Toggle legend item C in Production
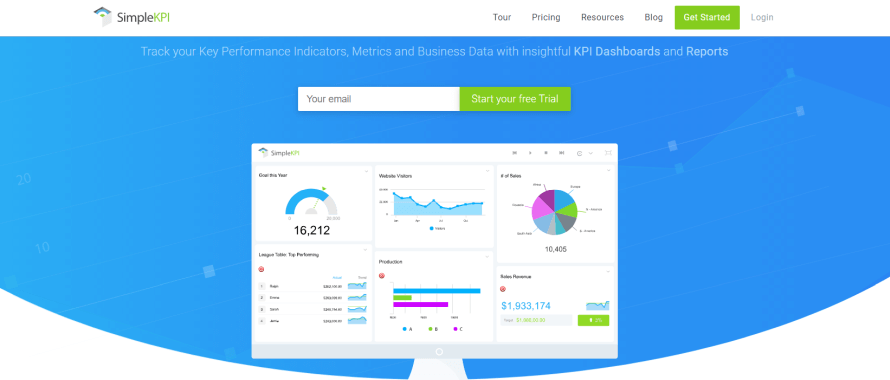The height and width of the screenshot is (380, 890). [x=457, y=329]
